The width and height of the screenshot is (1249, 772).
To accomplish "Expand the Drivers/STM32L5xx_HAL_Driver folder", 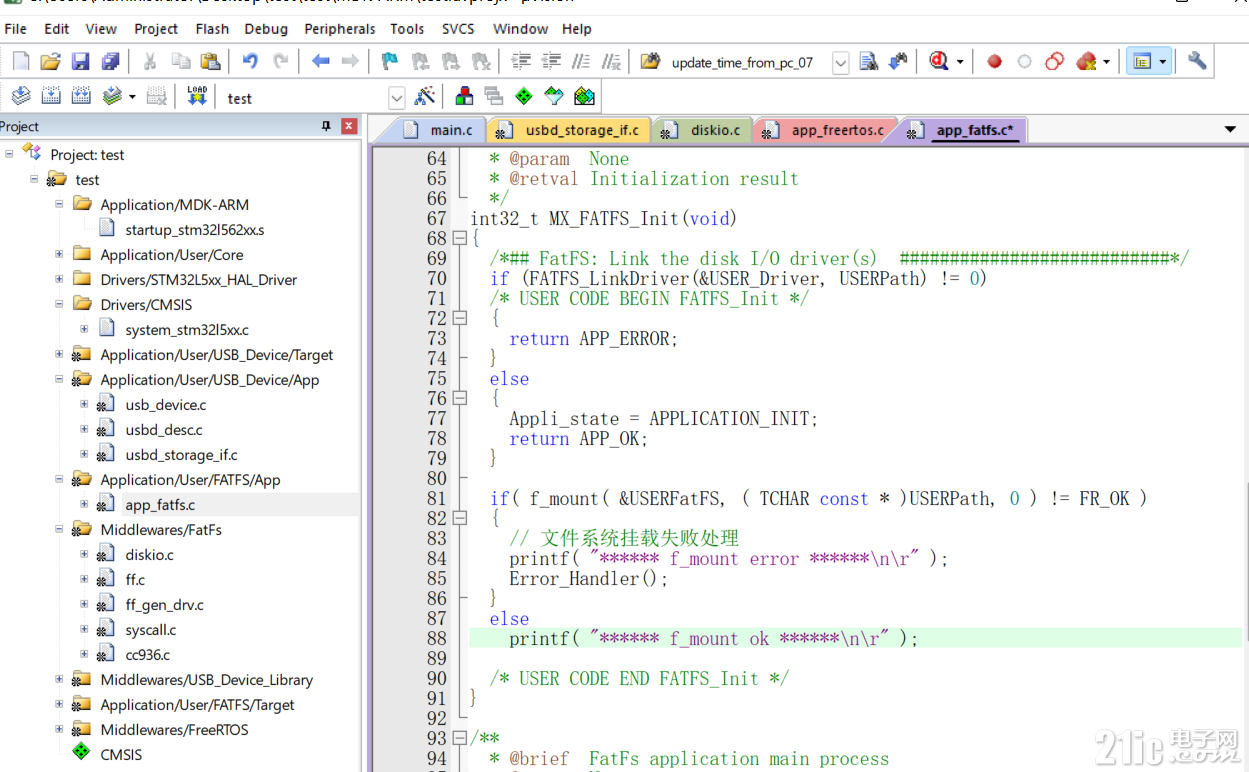I will click(x=59, y=279).
